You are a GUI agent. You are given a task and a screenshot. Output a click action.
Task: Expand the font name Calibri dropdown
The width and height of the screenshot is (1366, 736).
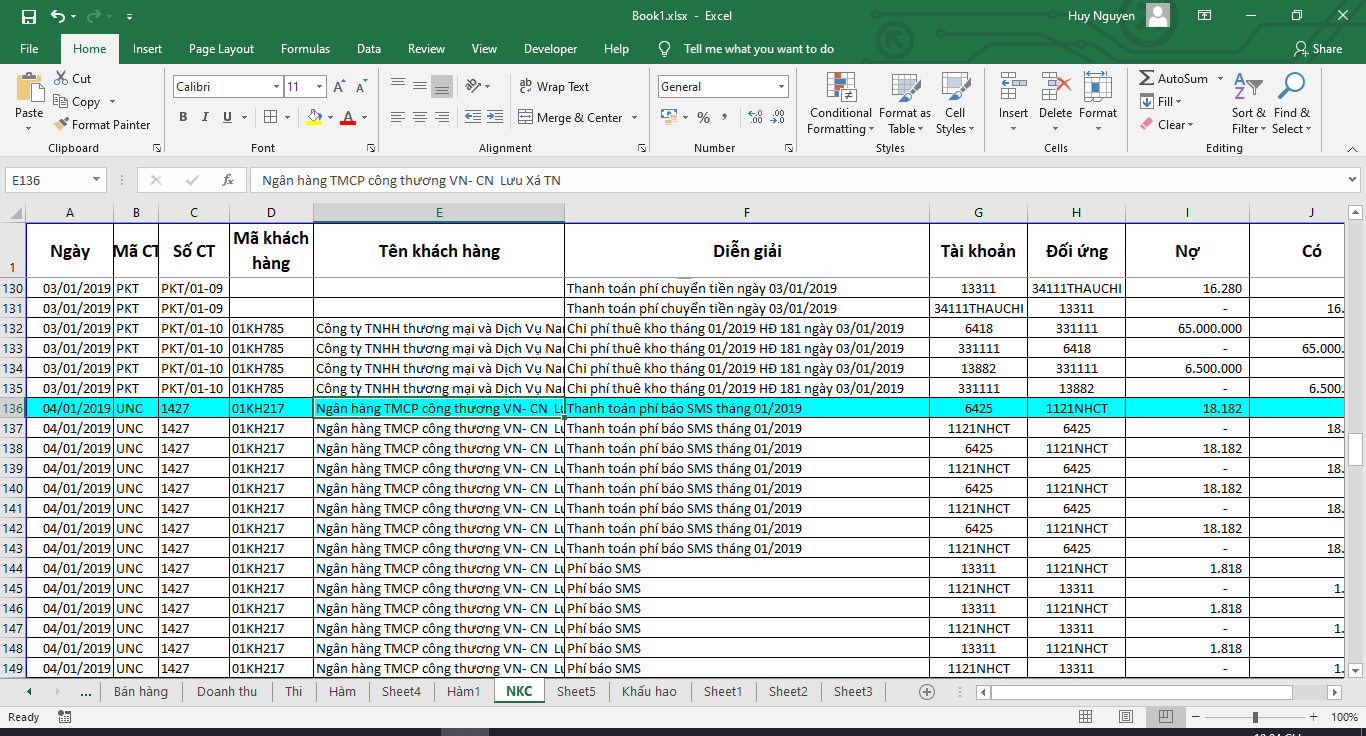coord(276,87)
